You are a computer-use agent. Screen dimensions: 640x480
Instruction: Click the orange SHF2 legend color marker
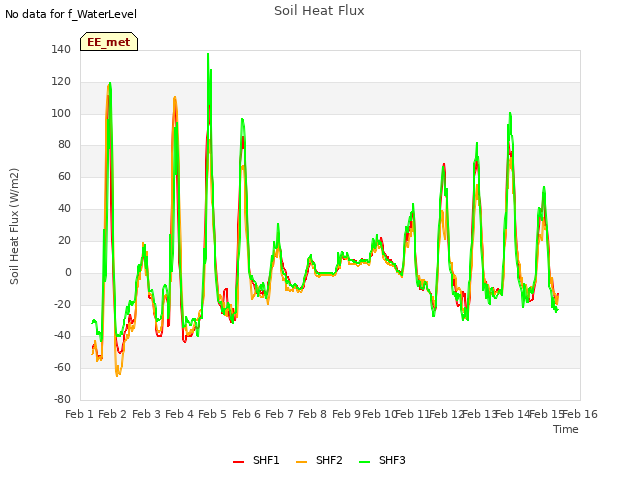point(301,462)
